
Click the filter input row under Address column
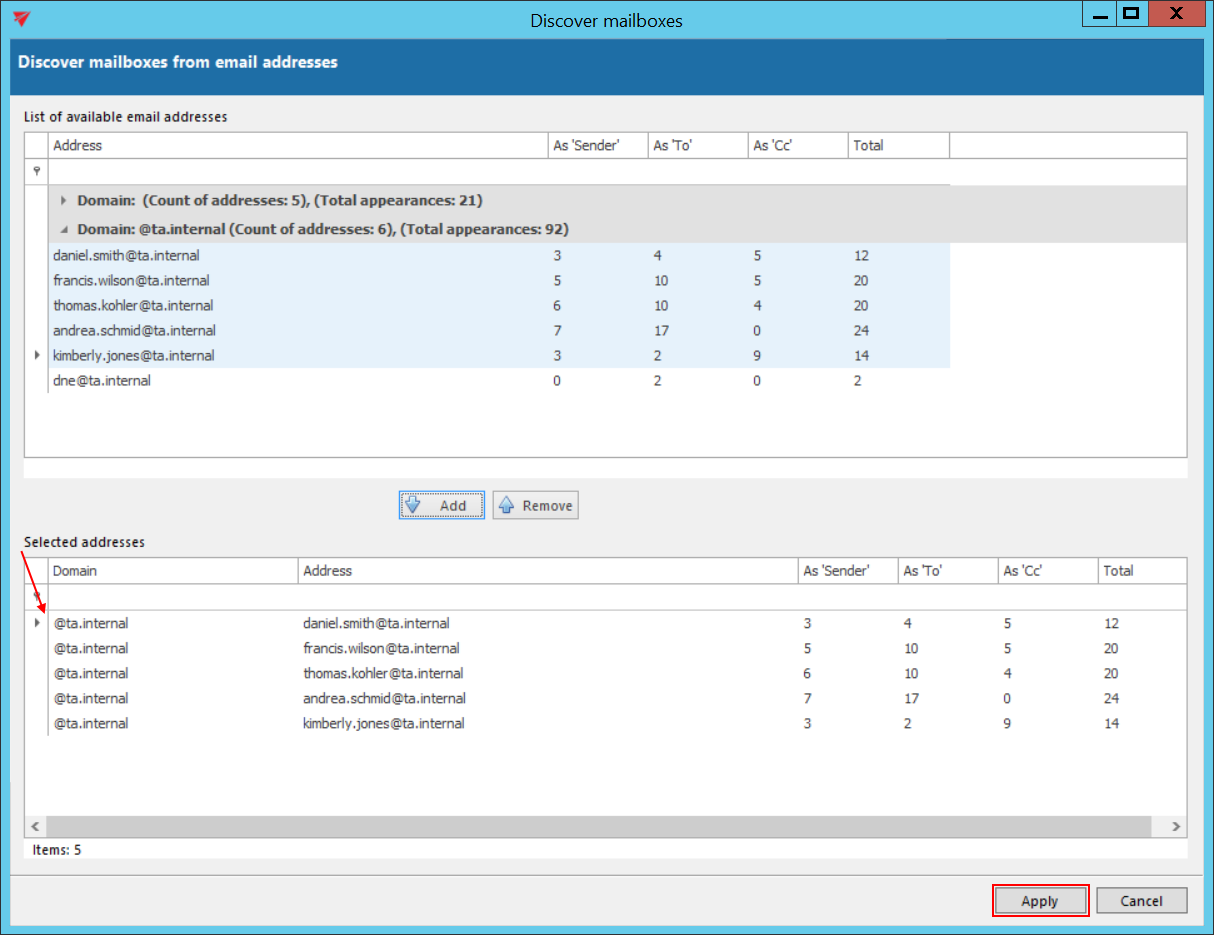[297, 171]
